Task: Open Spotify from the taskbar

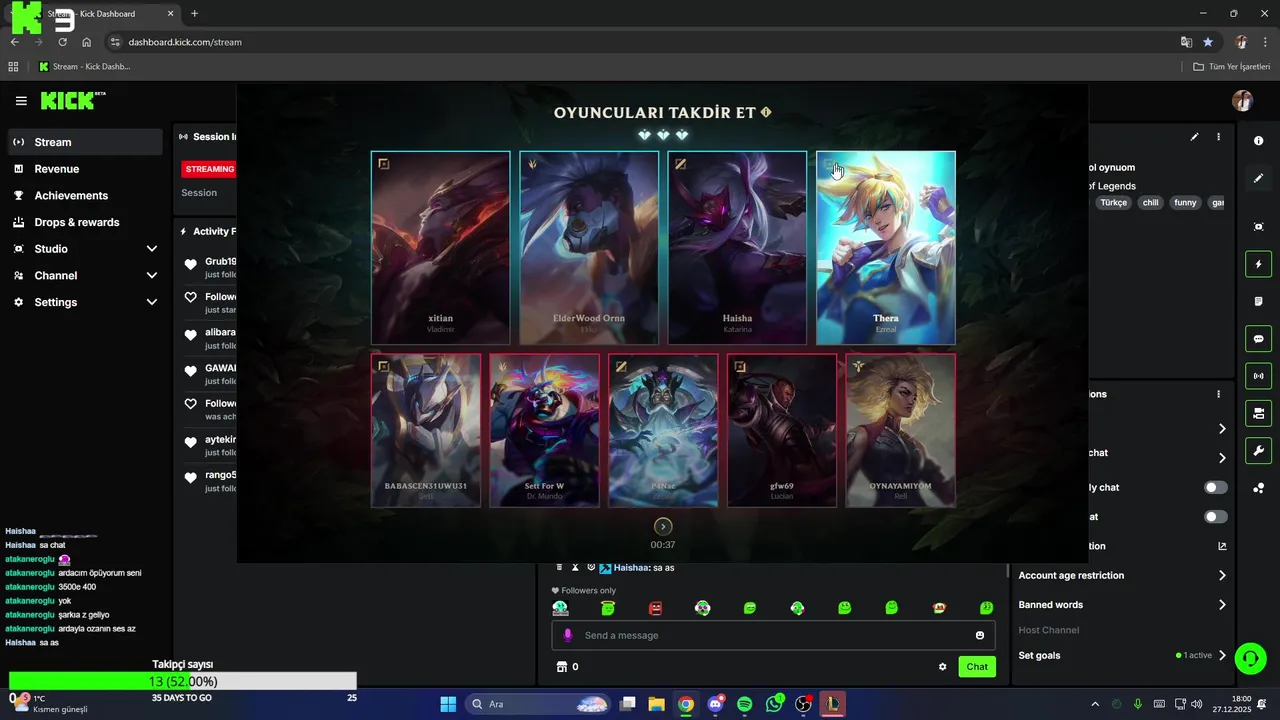Action: pyautogui.click(x=744, y=704)
